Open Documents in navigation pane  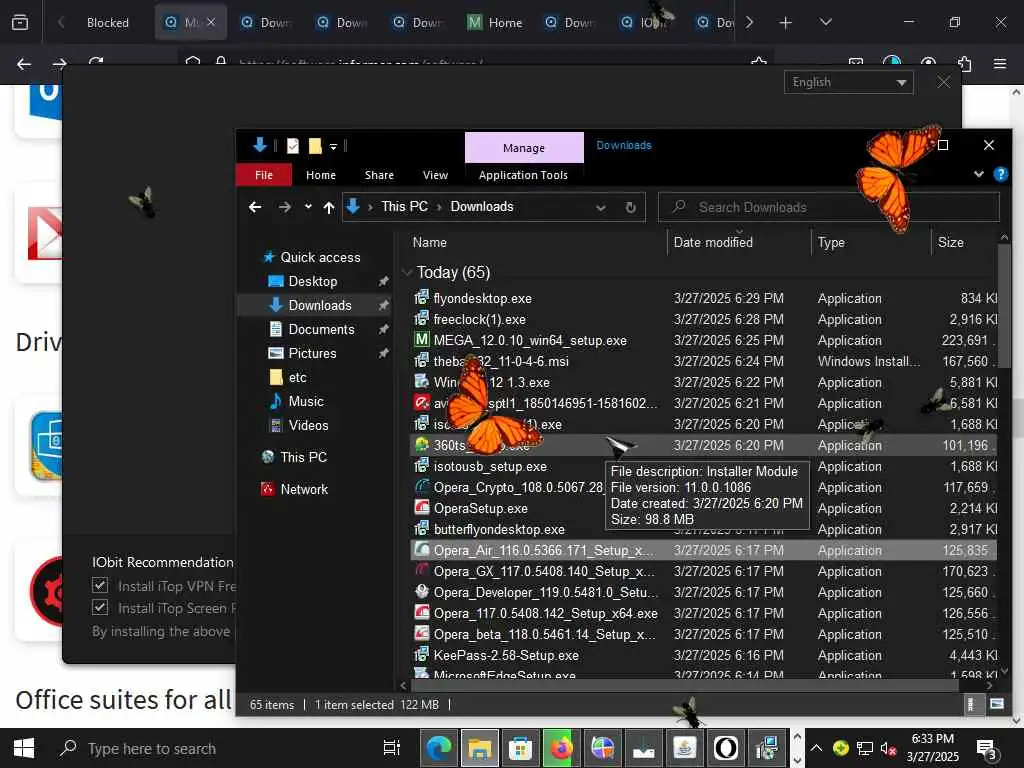click(x=321, y=329)
